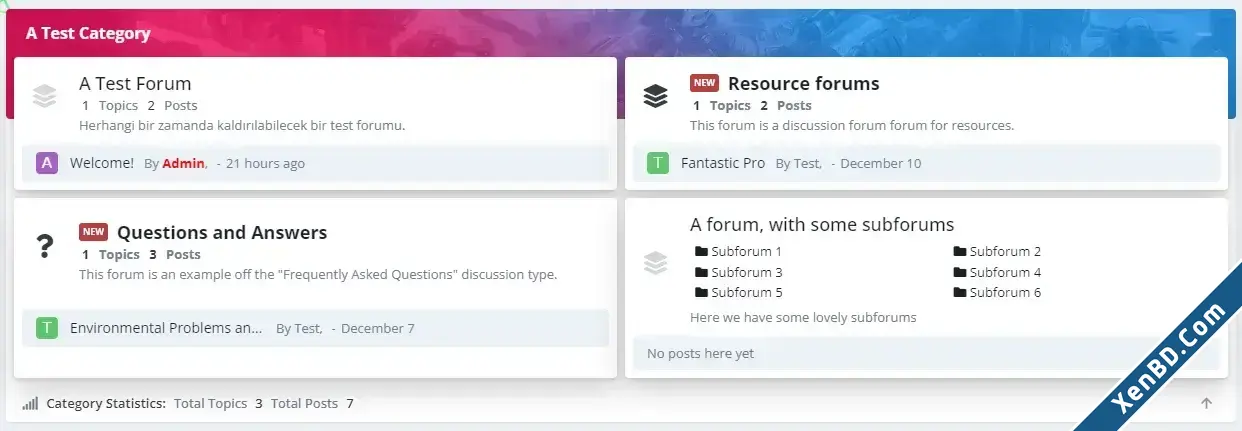Open Subforum 4 folder link
1242x431 pixels.
point(997,272)
